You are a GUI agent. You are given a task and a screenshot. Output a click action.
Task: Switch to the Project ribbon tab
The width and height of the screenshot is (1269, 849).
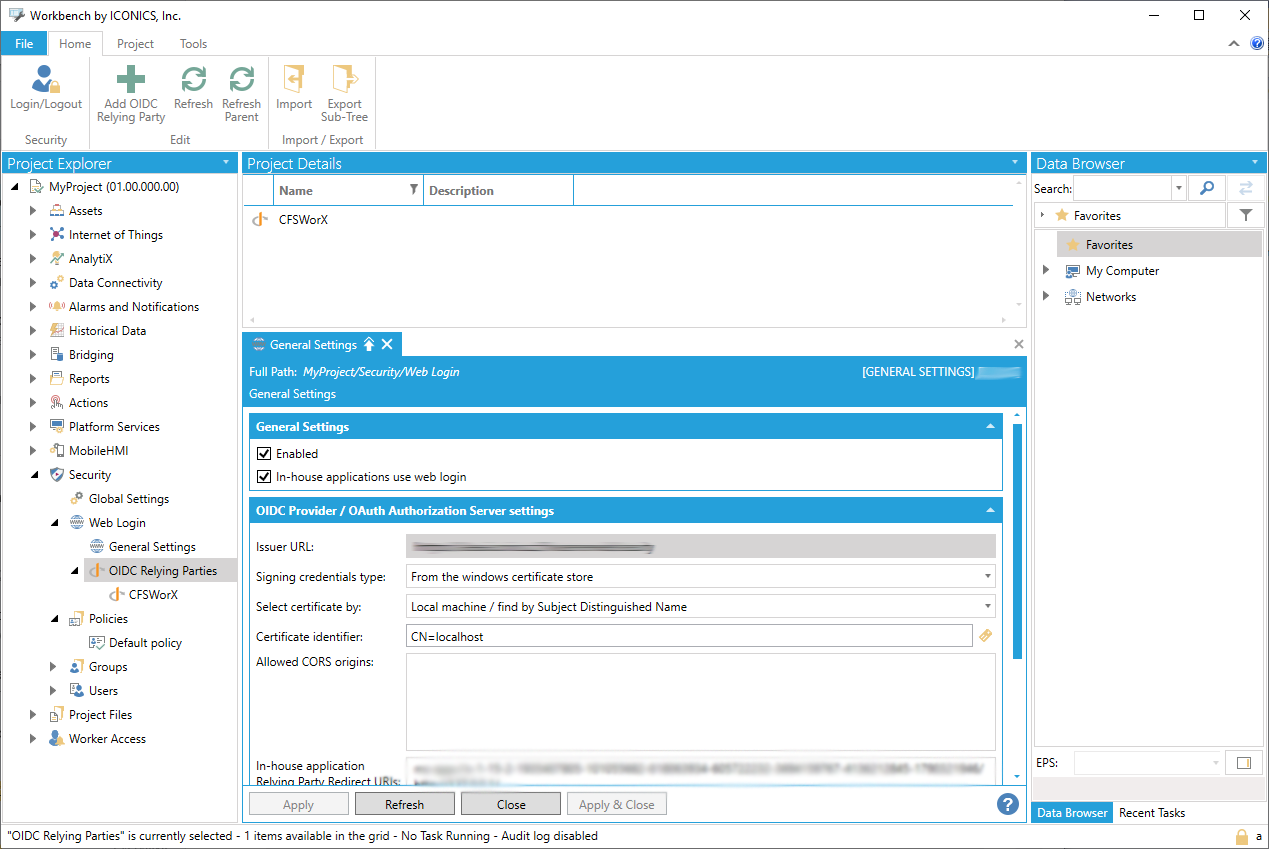click(135, 44)
